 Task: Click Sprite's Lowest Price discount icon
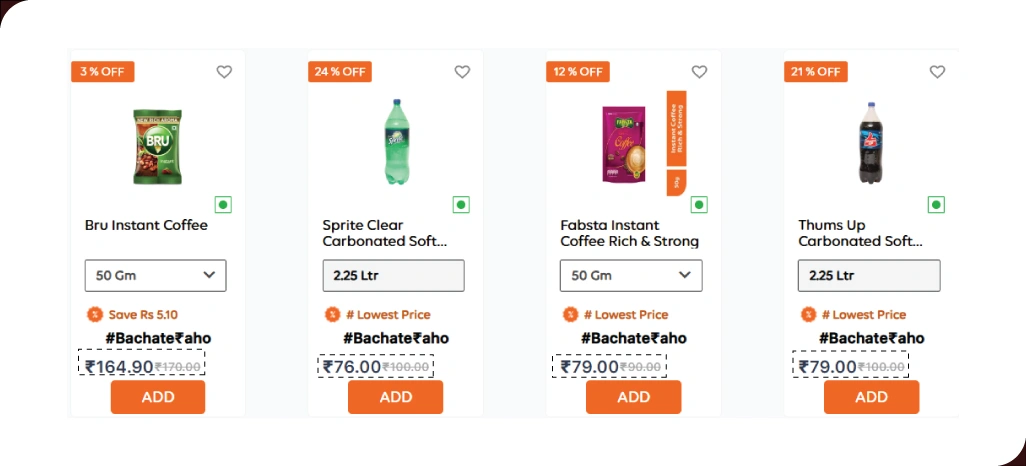(x=332, y=314)
